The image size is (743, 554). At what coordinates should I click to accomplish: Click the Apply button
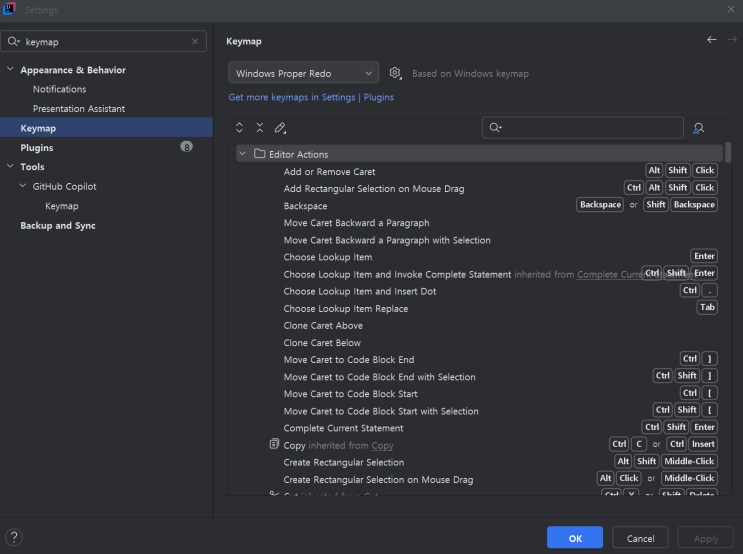coord(706,538)
